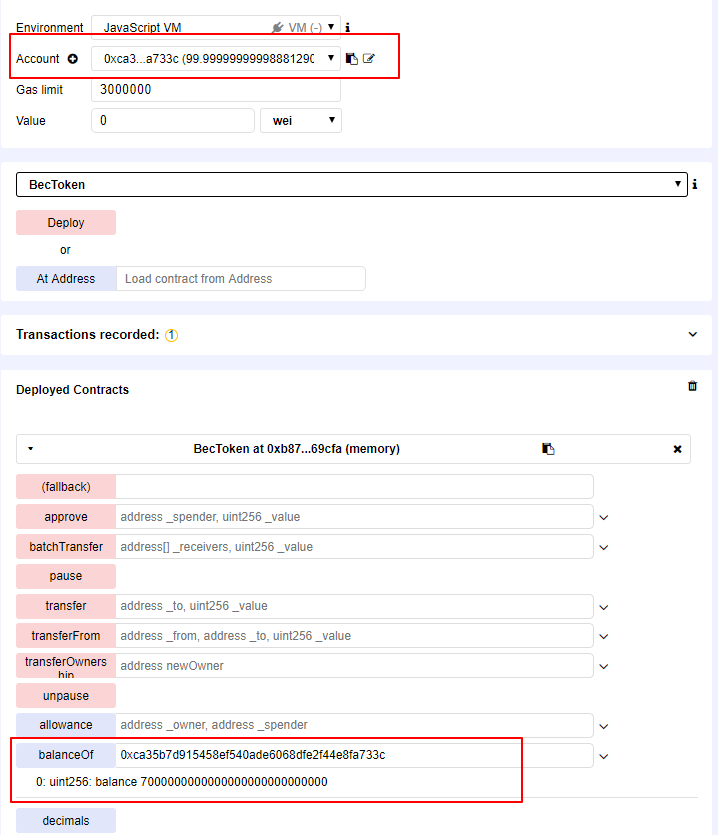
Task: Click info icon next to Environment dropdown
Action: [x=348, y=27]
